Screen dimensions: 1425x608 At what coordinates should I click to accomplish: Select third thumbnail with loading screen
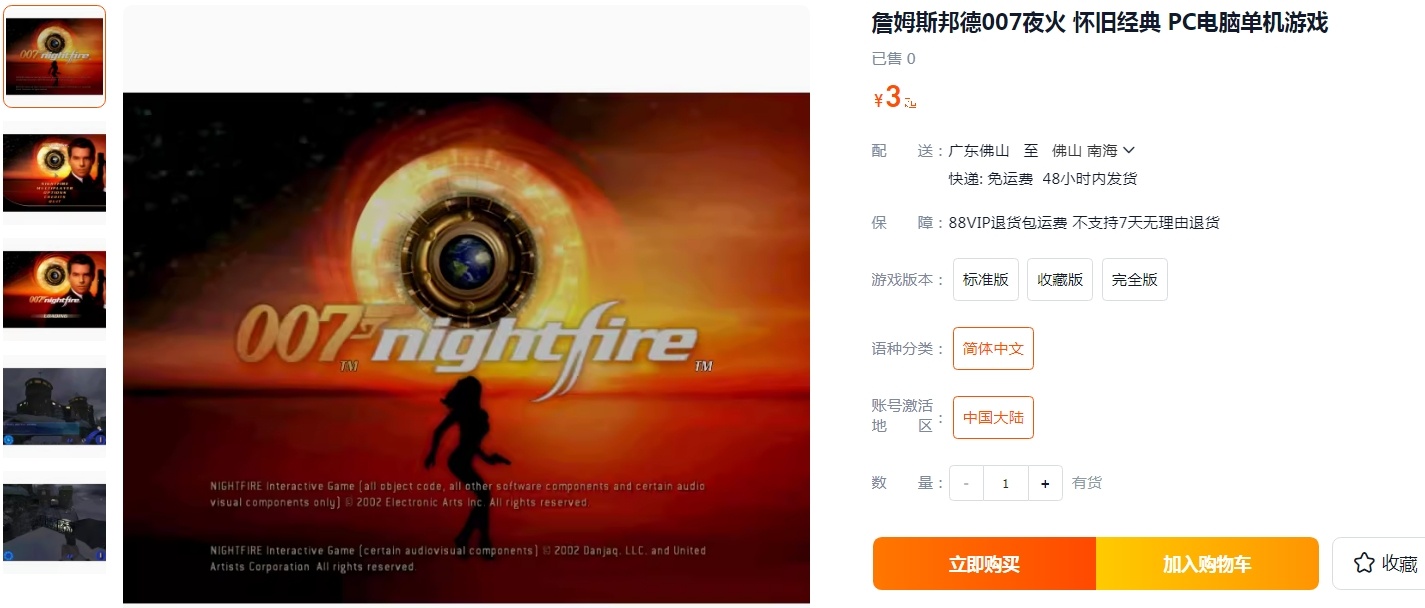coord(55,289)
